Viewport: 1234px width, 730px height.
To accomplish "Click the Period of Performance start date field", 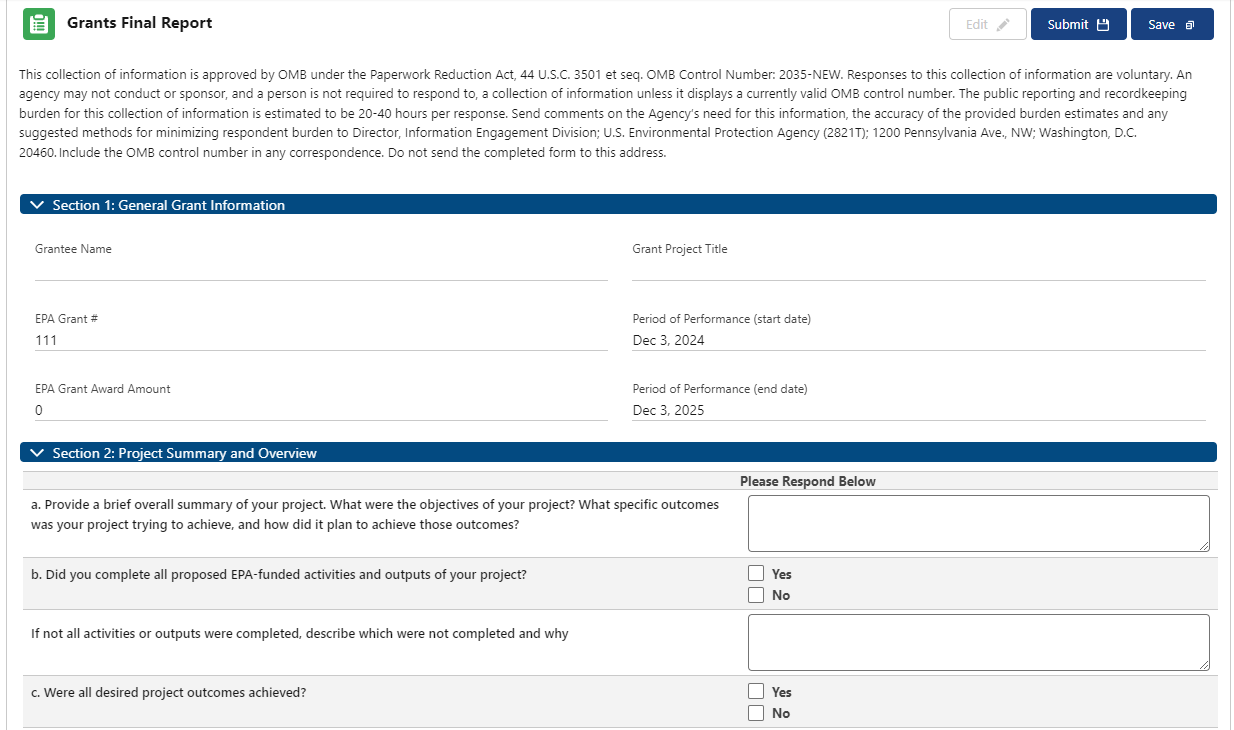I will (x=669, y=340).
